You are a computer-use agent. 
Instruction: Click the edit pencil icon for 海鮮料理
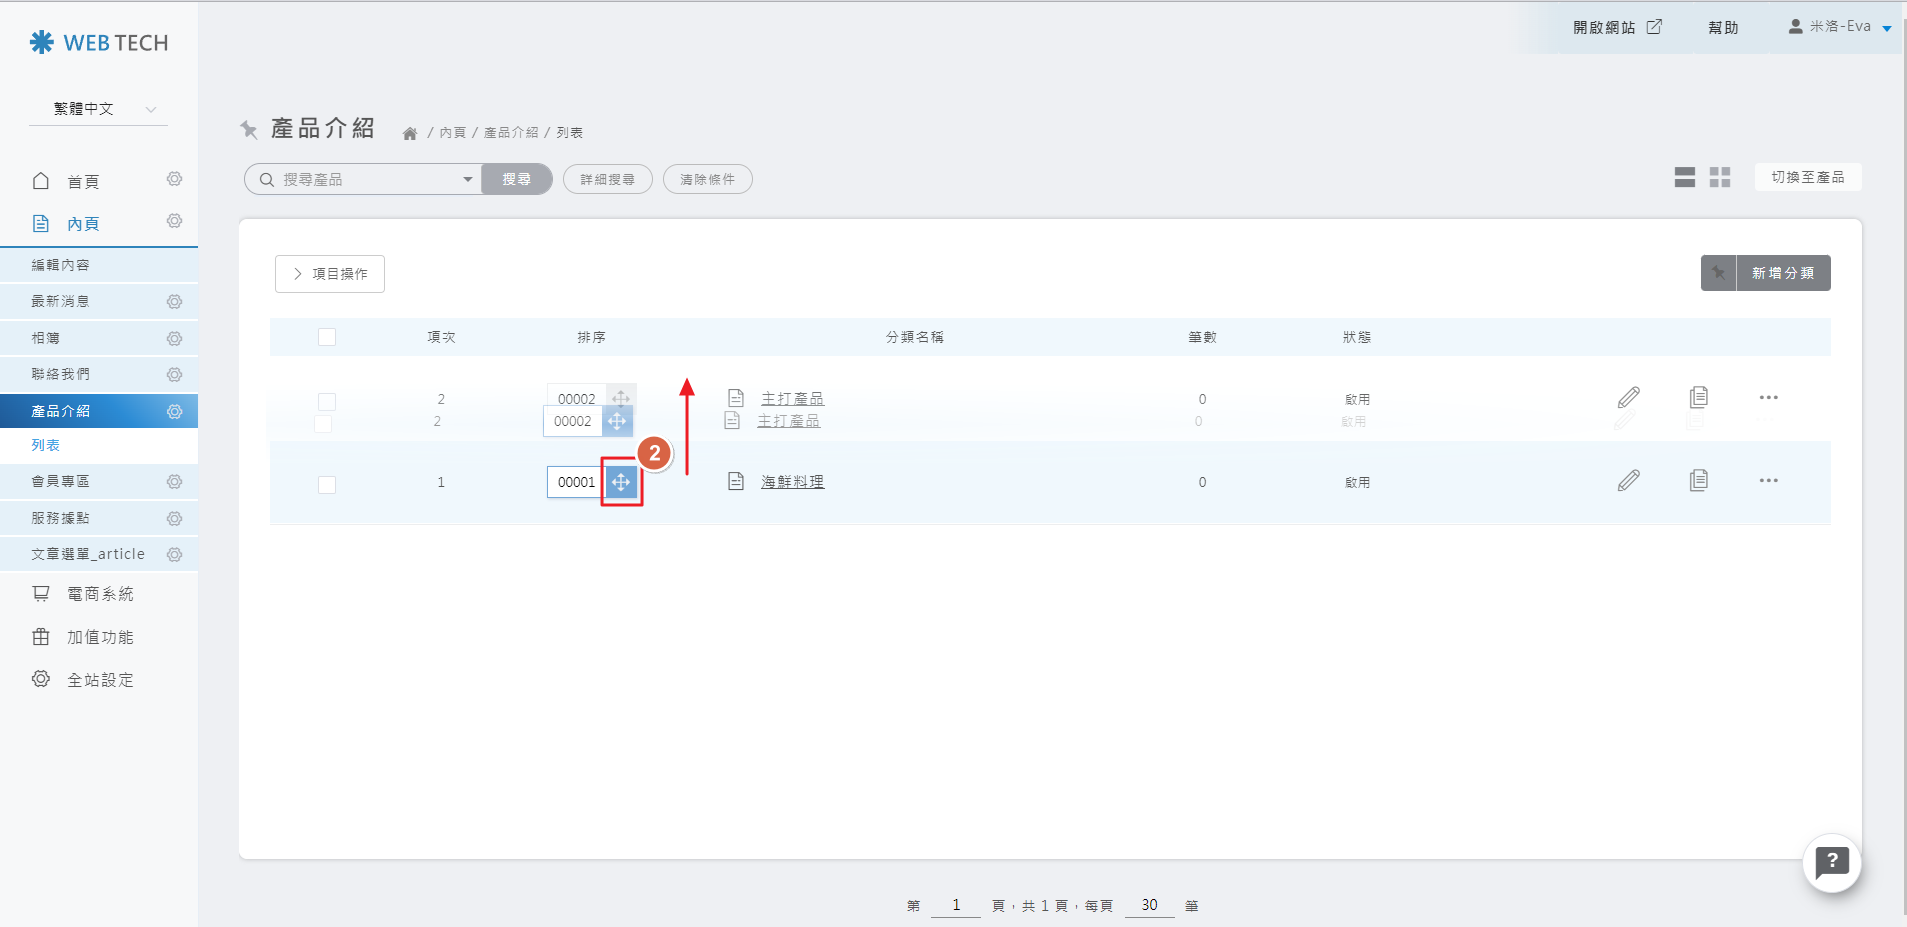tap(1628, 481)
